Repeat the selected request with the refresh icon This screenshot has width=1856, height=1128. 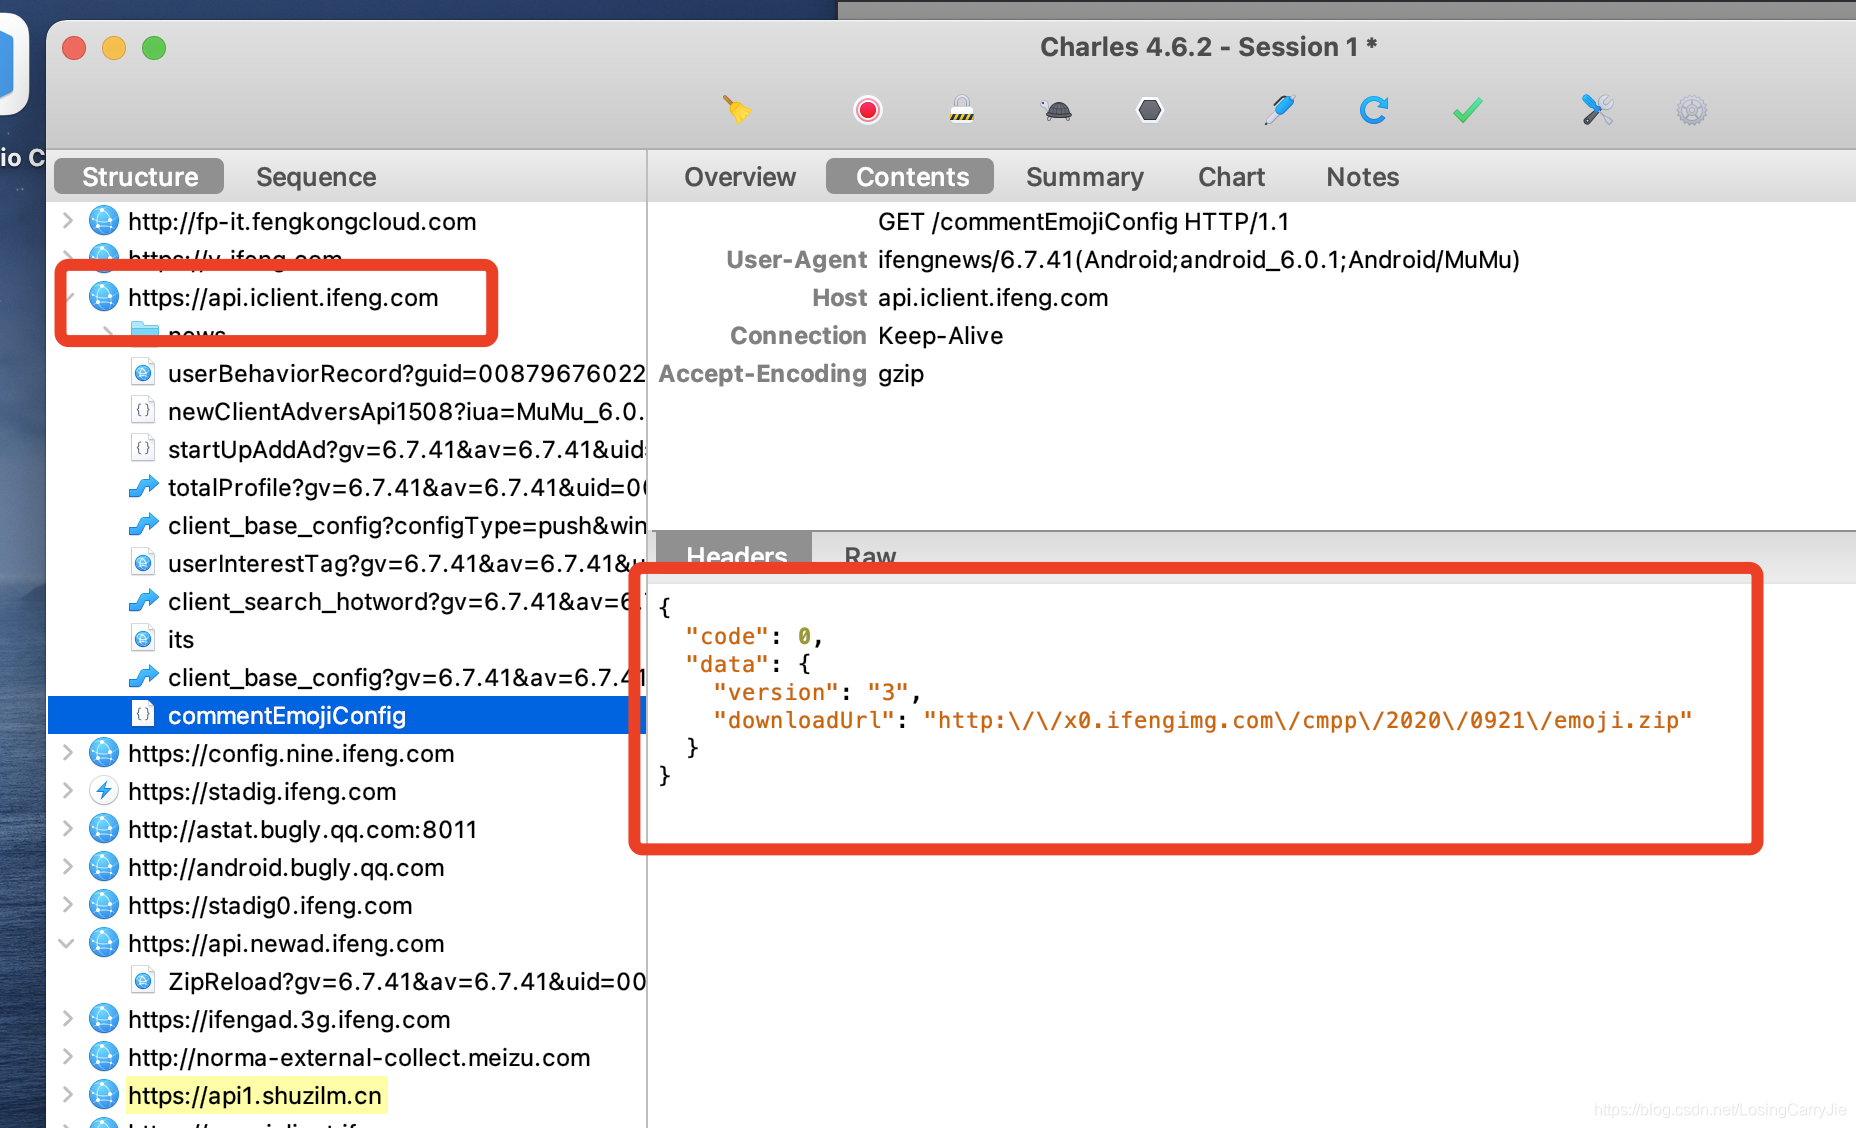1374,109
